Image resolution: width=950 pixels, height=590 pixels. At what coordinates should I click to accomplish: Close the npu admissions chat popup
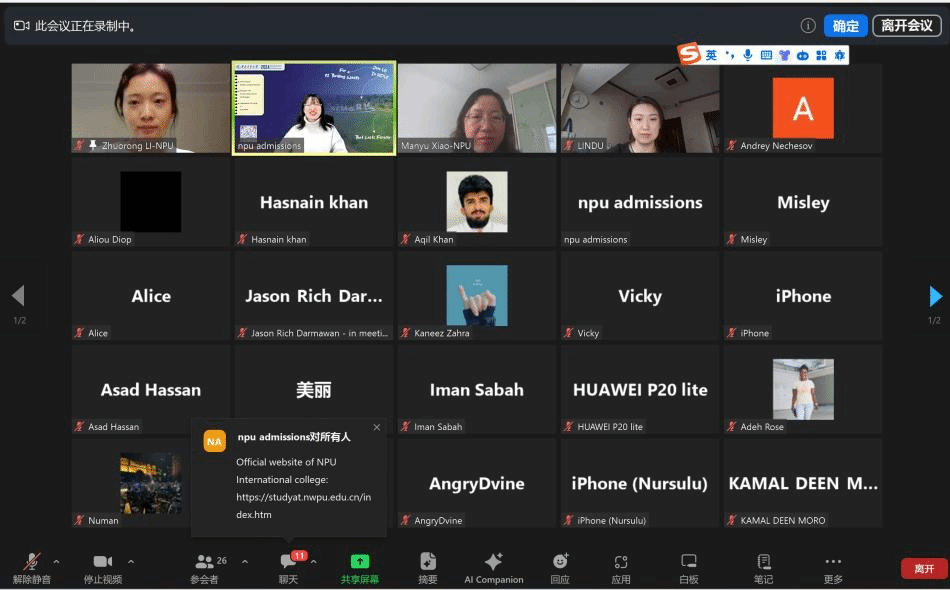point(376,427)
